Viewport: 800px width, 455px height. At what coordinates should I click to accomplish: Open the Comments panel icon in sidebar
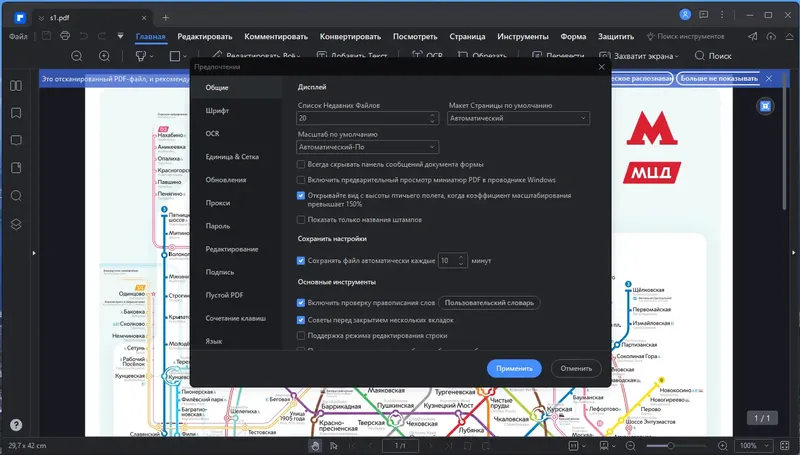tap(16, 140)
